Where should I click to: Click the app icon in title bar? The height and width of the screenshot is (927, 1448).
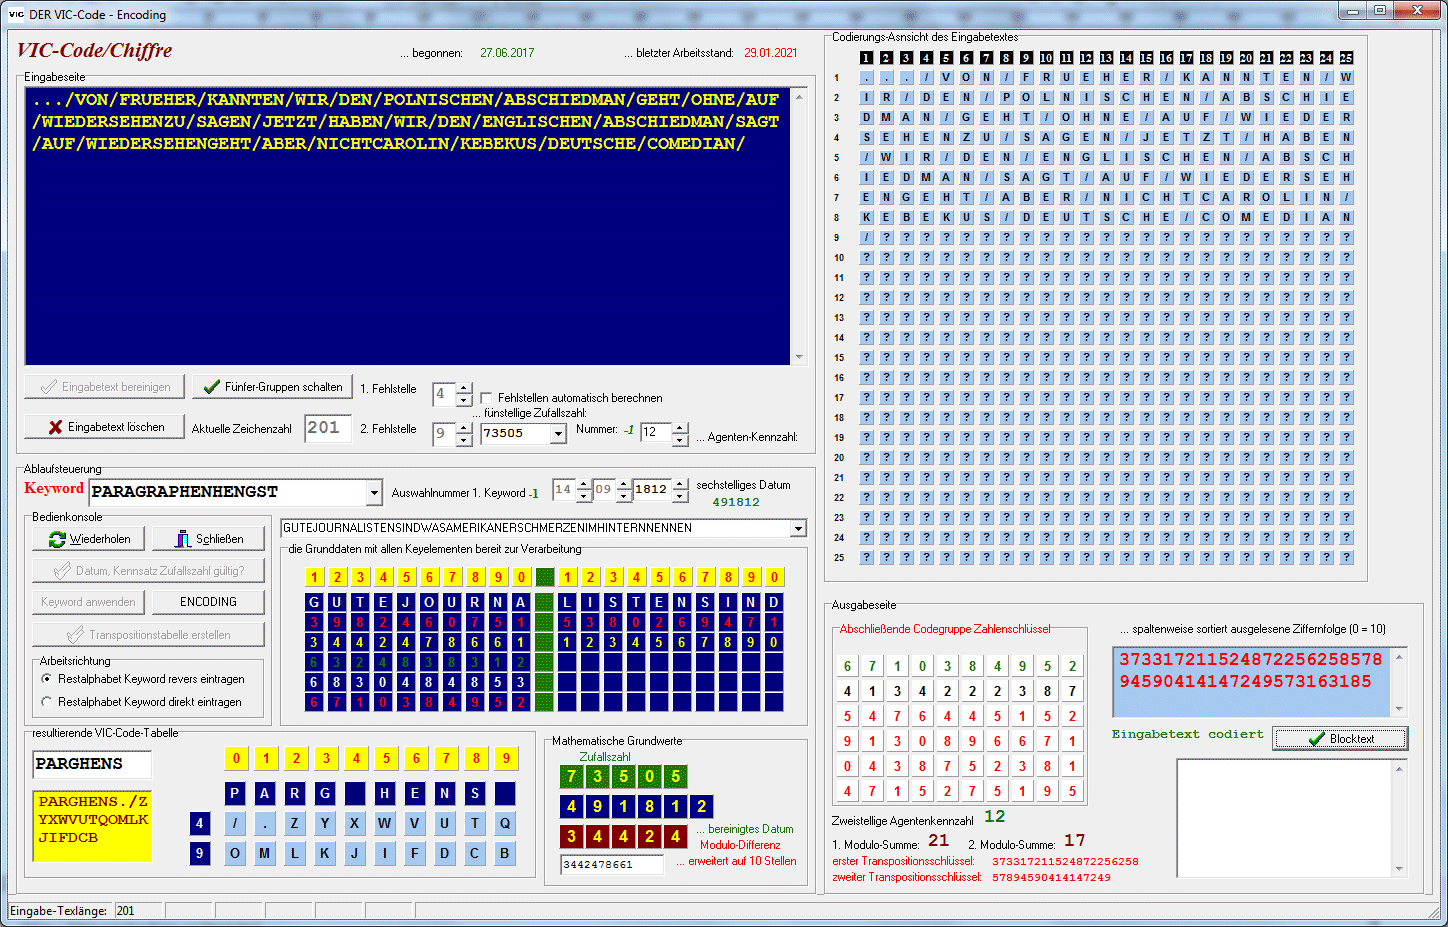pos(16,14)
